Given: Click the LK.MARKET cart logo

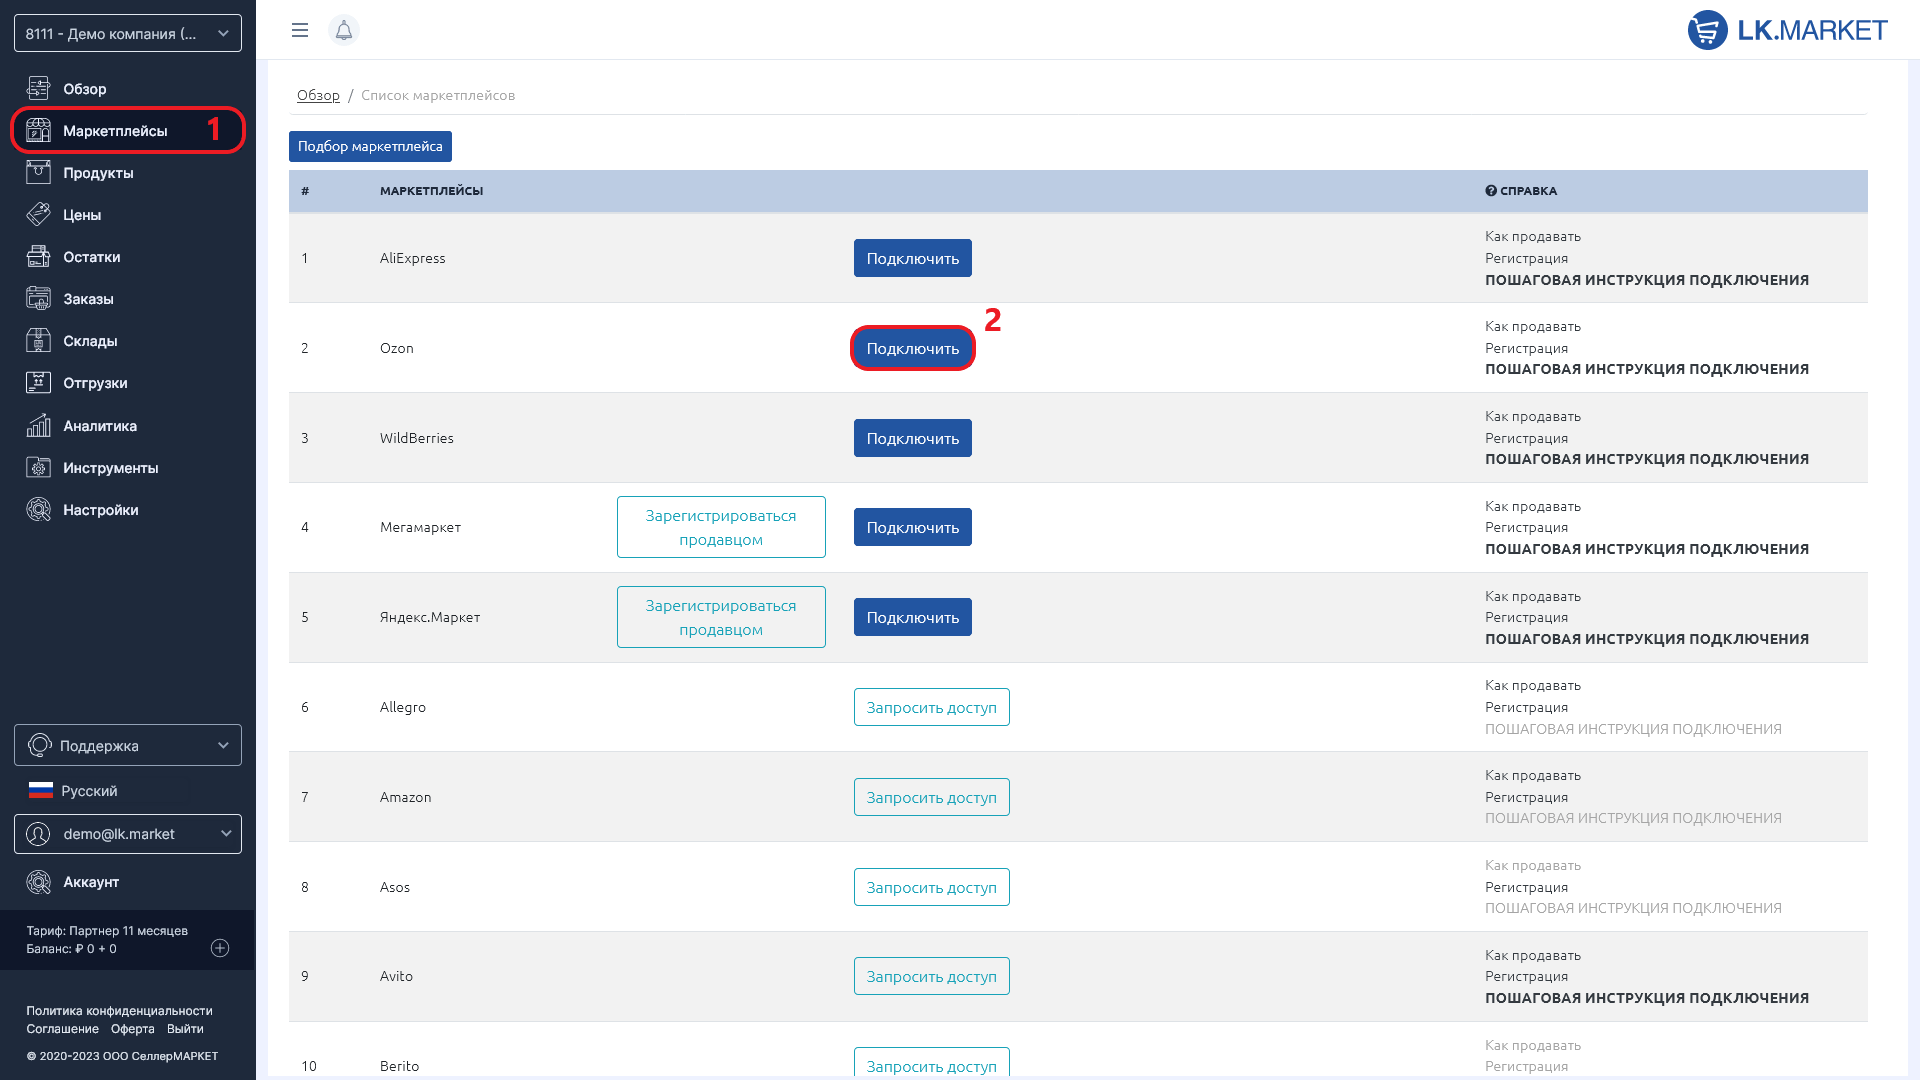Looking at the screenshot, I should [x=1707, y=30].
